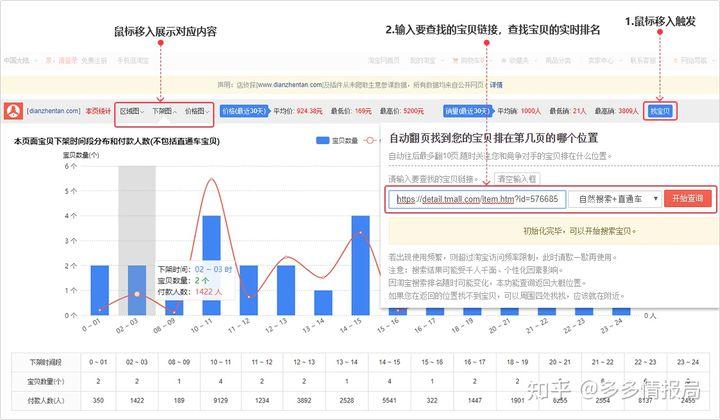Click the item link input field
This screenshot has width=720, height=420.
pyautogui.click(x=478, y=199)
